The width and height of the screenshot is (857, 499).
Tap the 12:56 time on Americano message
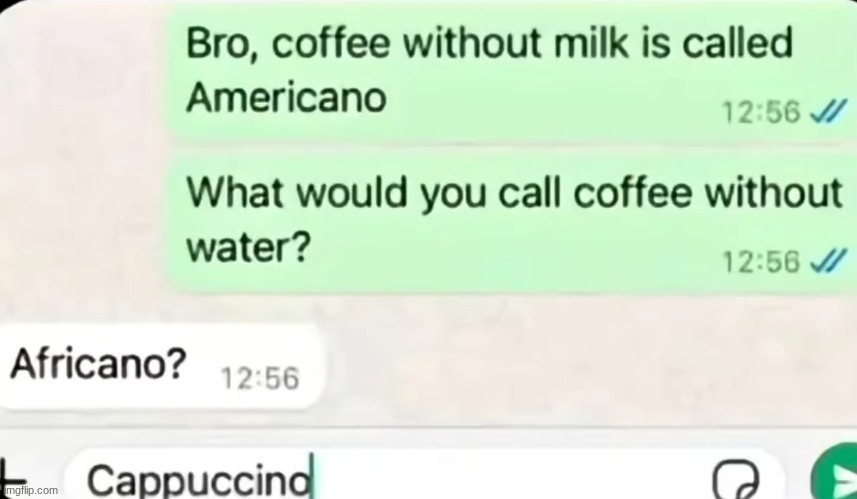(761, 113)
